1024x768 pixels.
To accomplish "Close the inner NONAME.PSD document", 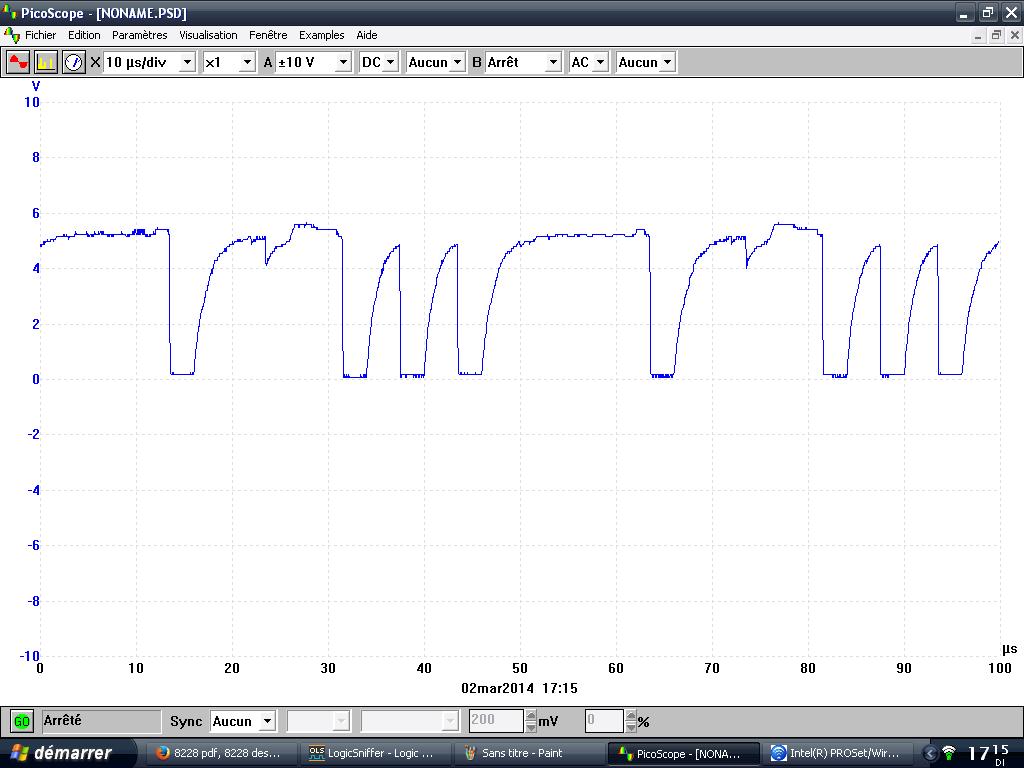I will click(1014, 35).
